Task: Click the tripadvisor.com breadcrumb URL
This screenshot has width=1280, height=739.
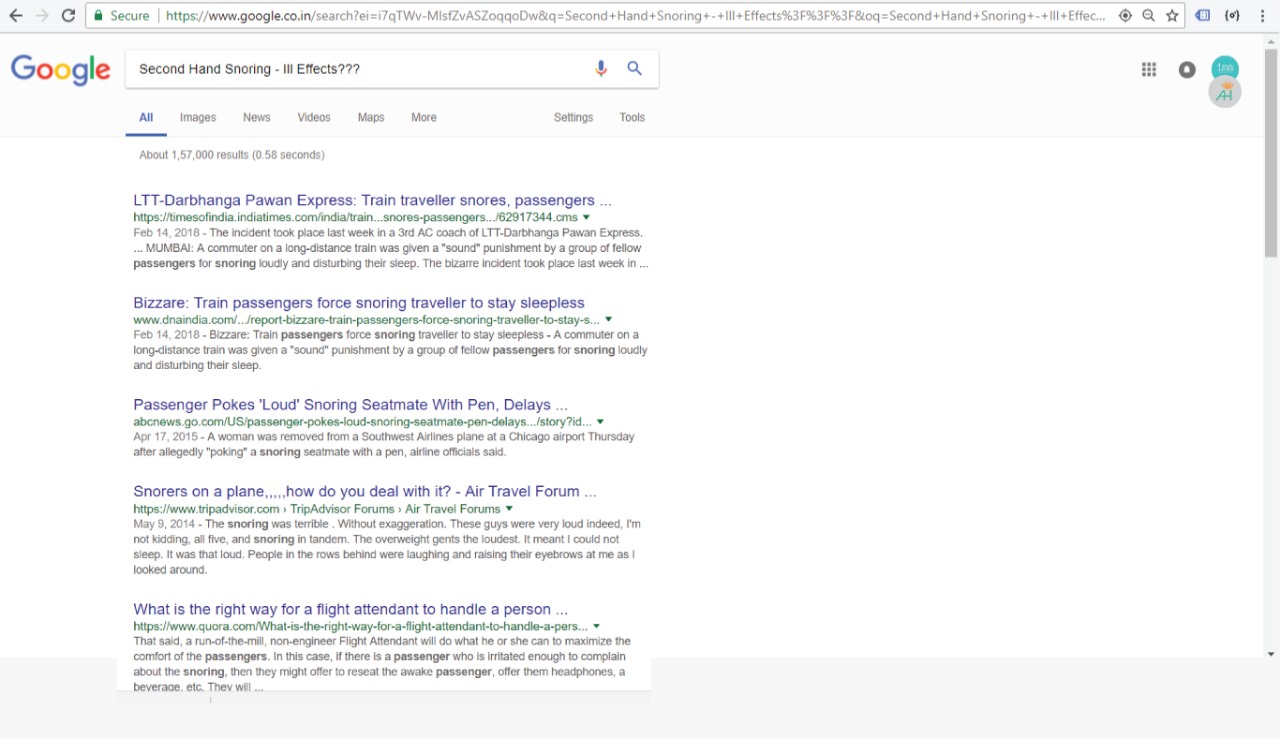Action: 317,509
